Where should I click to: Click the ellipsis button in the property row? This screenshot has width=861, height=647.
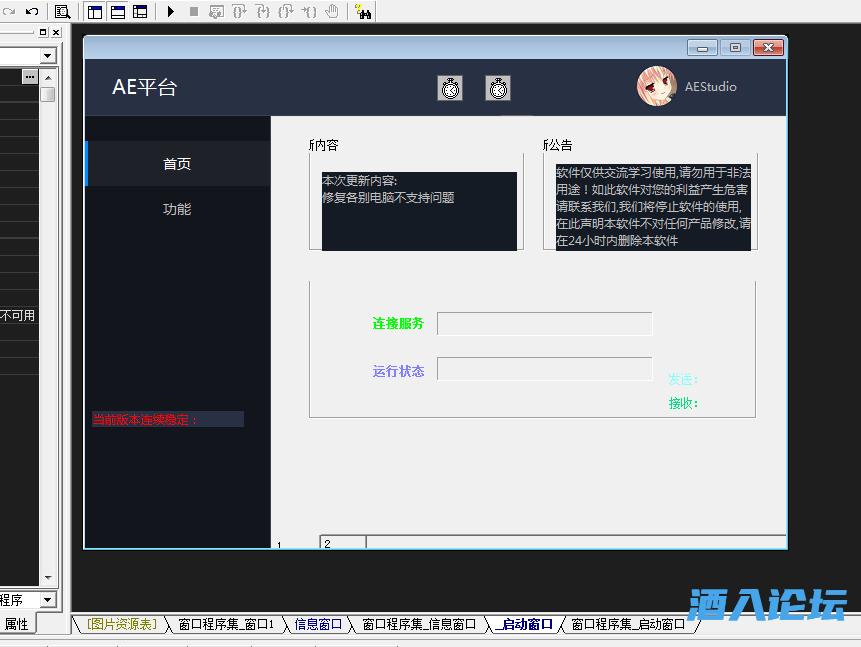tap(30, 77)
